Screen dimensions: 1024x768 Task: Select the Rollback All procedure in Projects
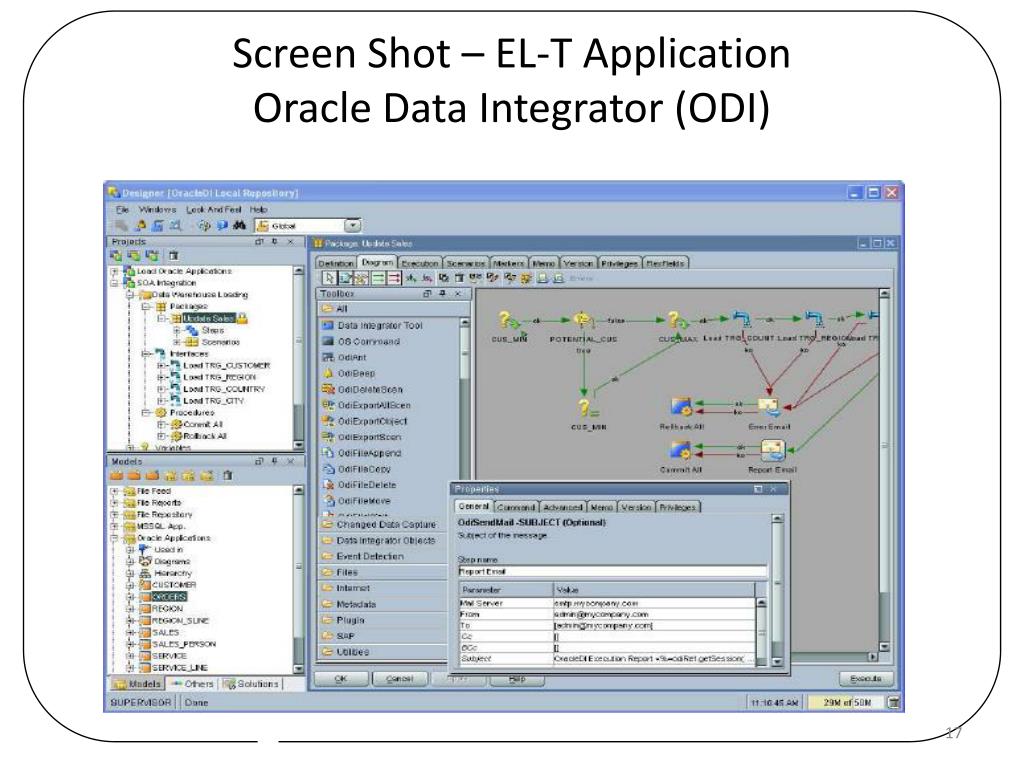[x=204, y=436]
